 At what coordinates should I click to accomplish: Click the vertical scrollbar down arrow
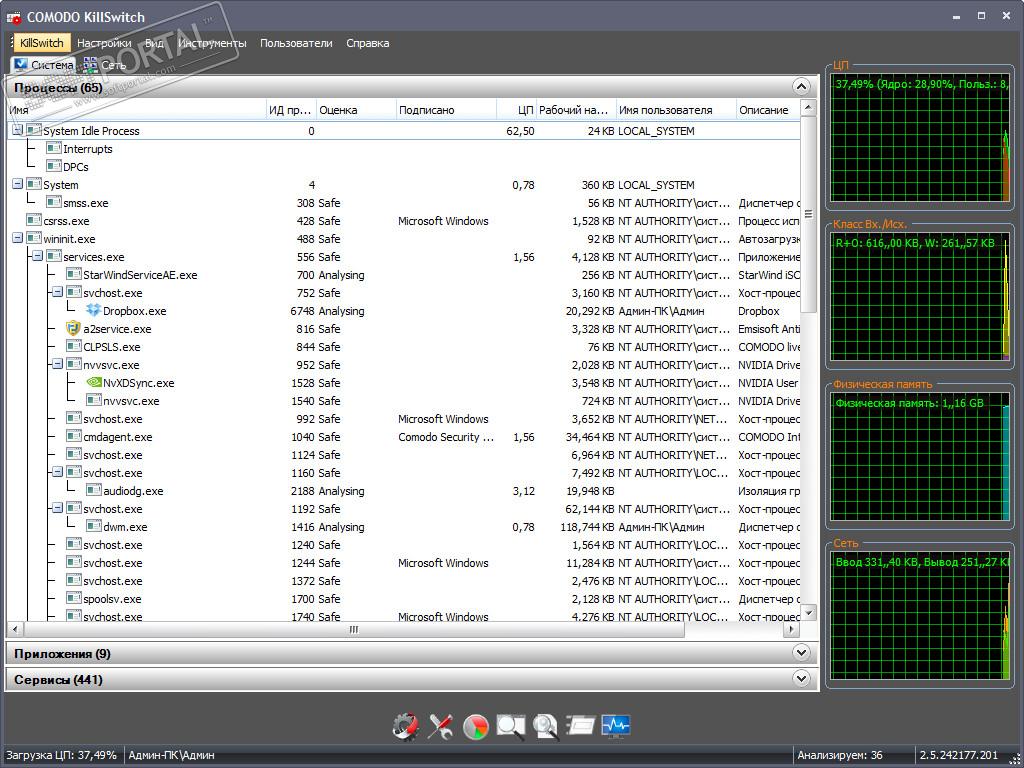808,613
